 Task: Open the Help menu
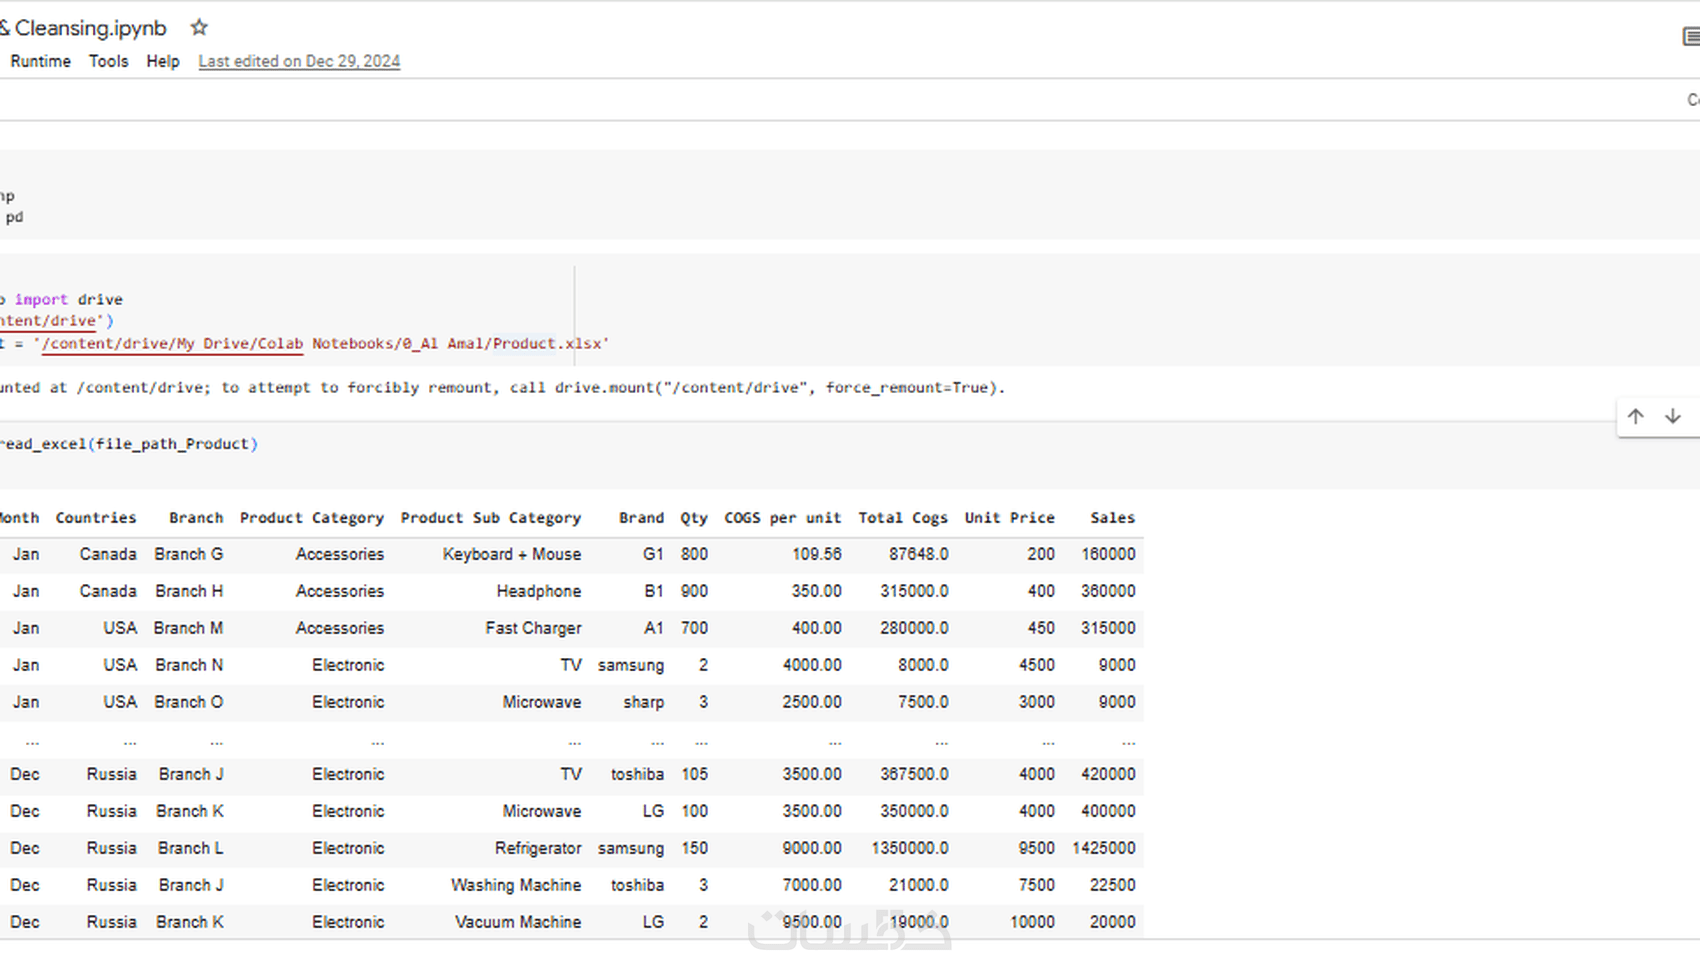(x=163, y=61)
